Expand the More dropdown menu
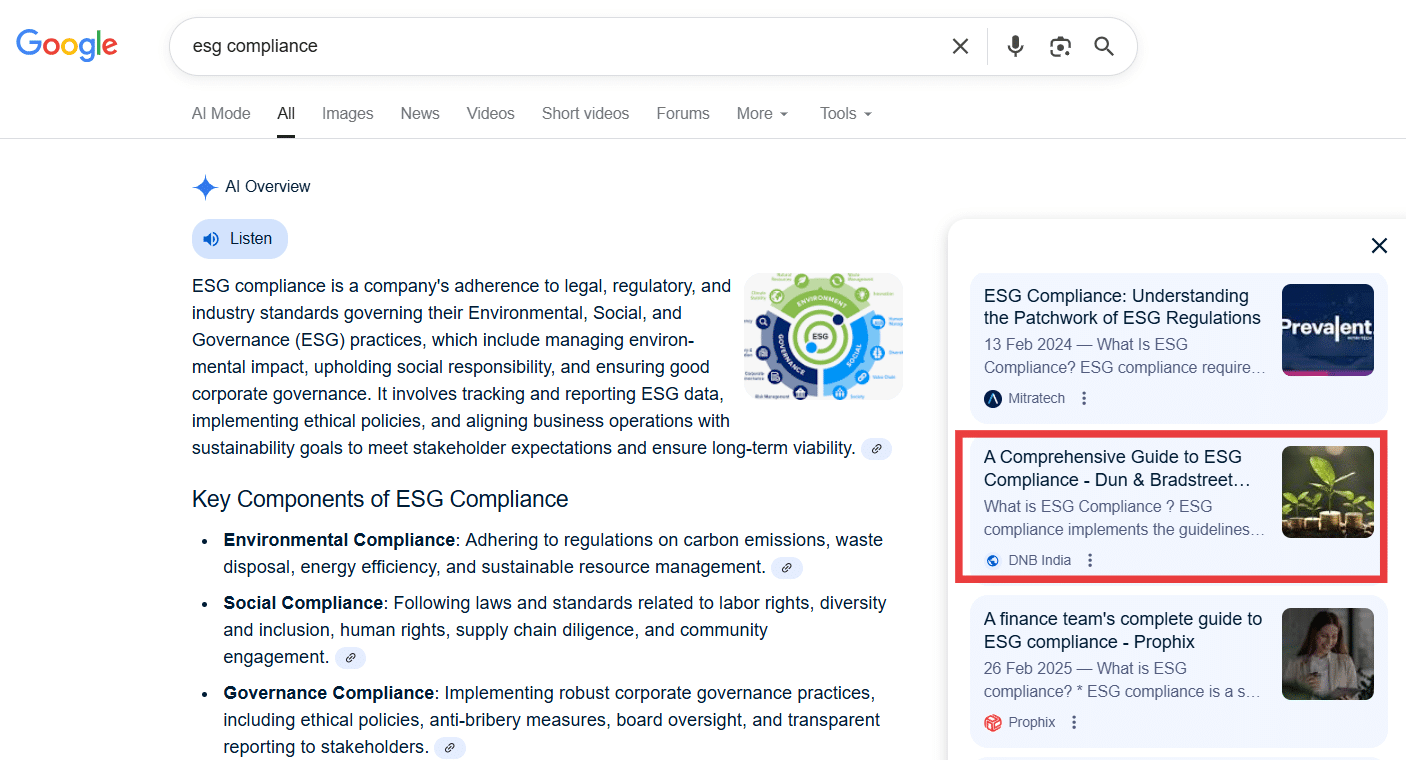1406x760 pixels. 762,114
